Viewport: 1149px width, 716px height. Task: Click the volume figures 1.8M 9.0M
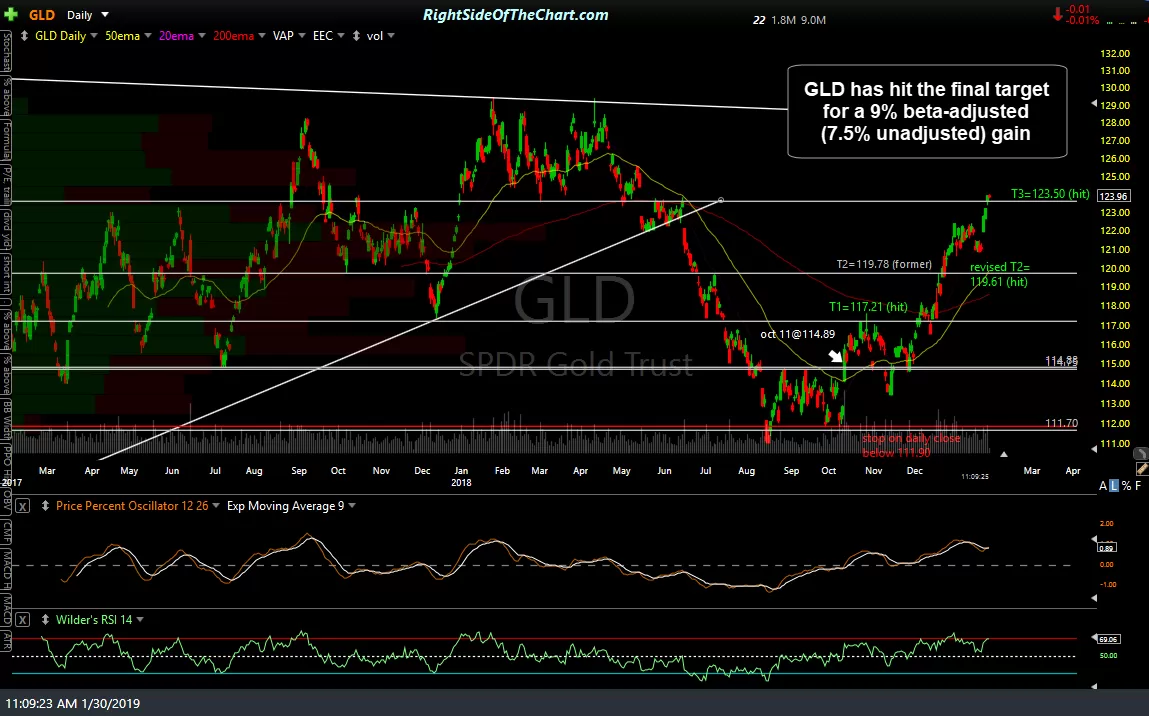tap(799, 21)
